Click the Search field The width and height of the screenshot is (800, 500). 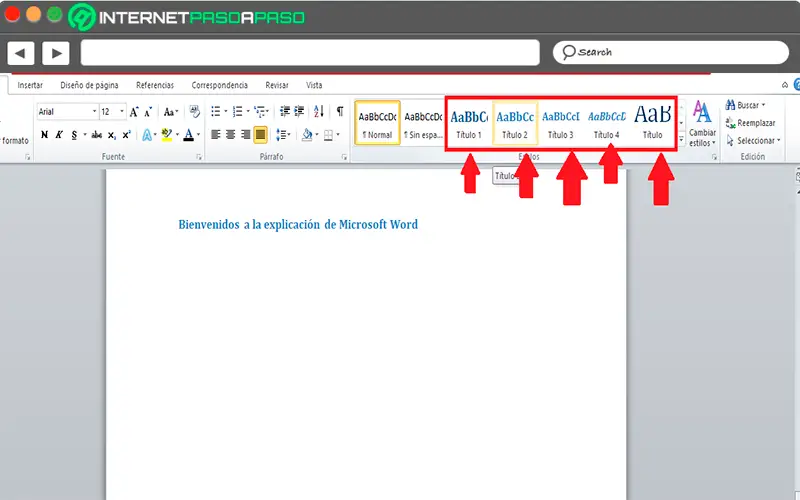671,53
